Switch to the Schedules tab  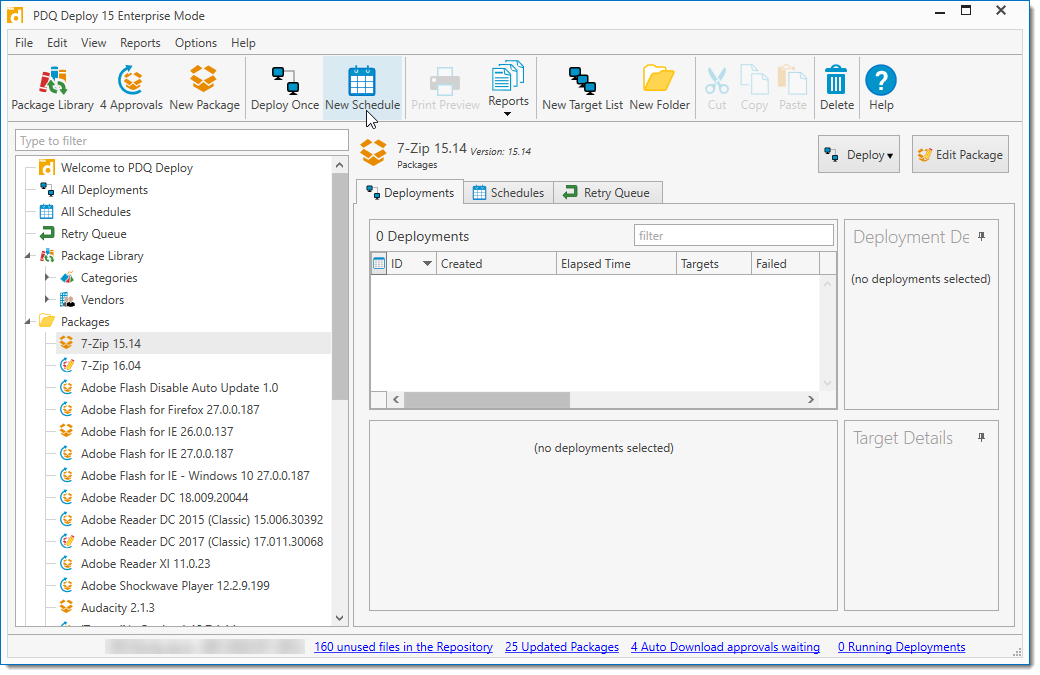click(509, 192)
